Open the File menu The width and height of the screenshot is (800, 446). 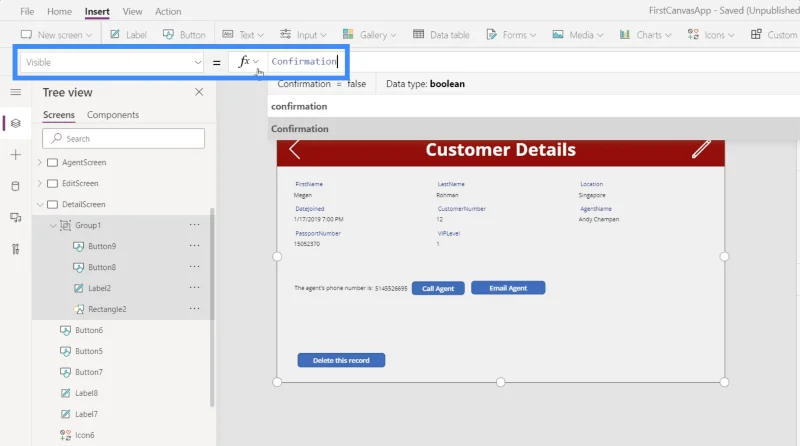(x=27, y=11)
